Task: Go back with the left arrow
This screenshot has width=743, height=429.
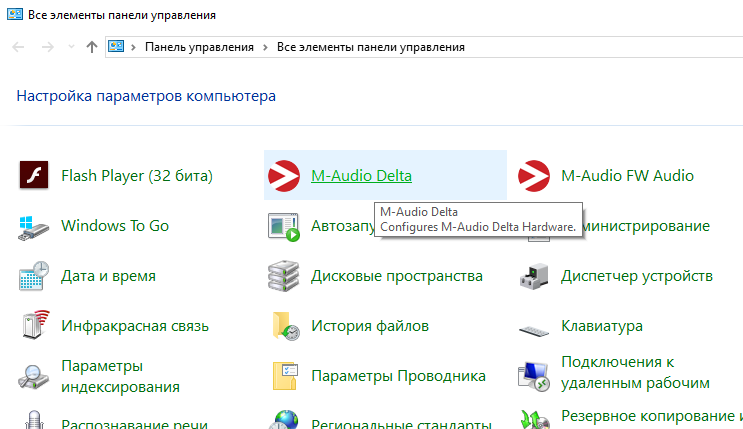Action: point(18,47)
